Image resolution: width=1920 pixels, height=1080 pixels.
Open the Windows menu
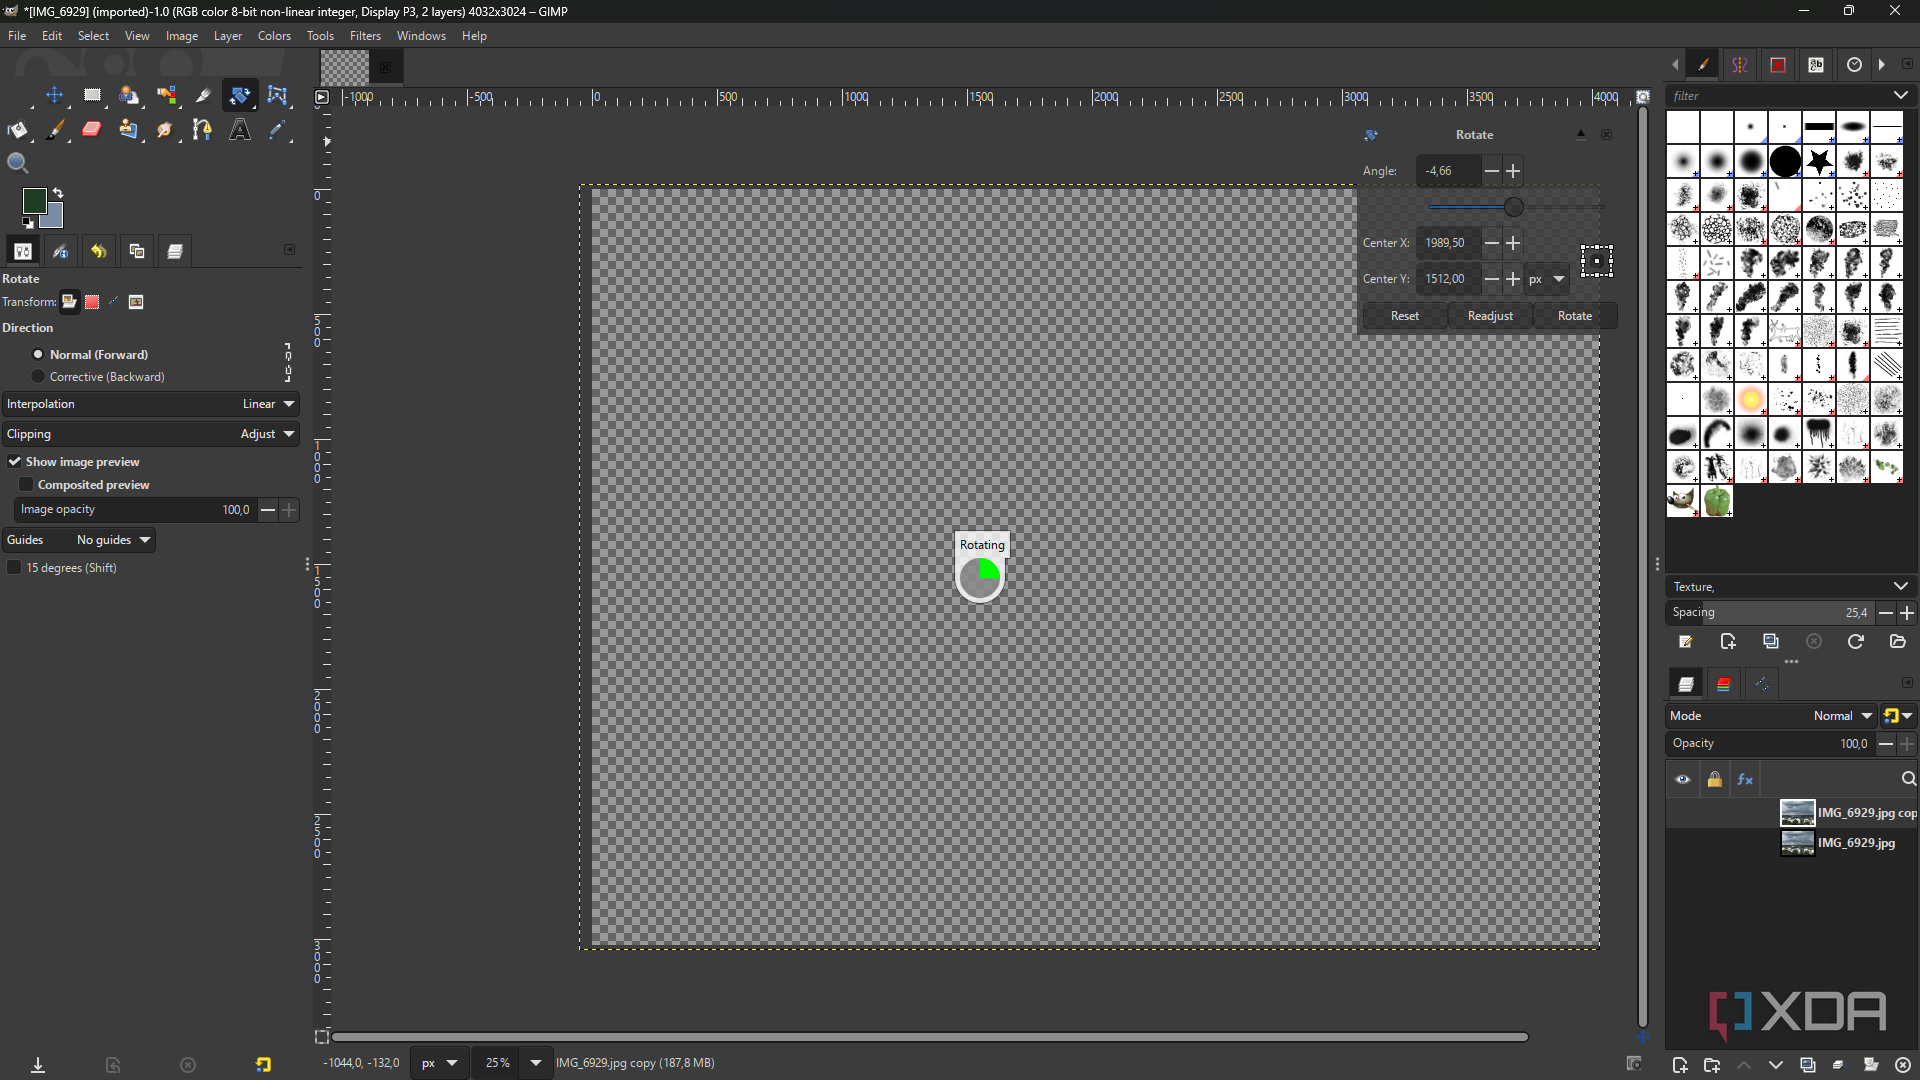tap(421, 36)
